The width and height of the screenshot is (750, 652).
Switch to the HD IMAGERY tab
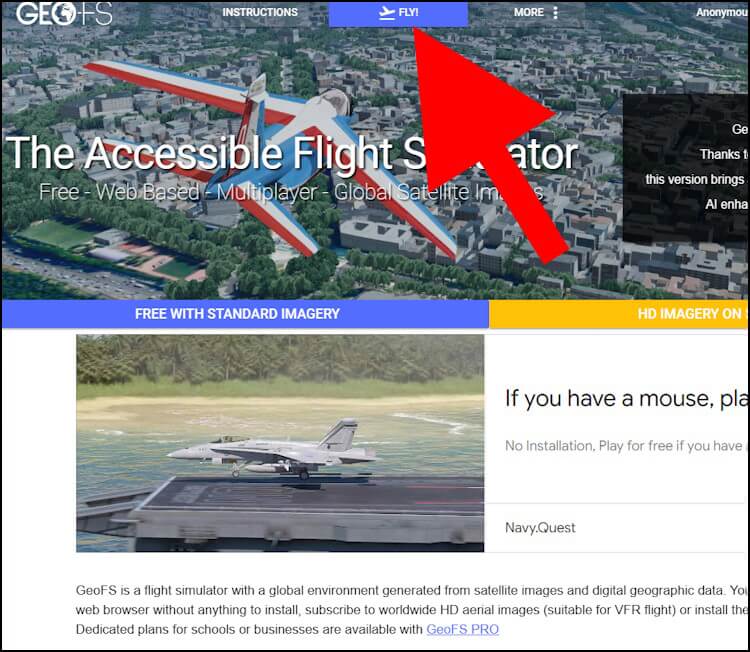619,314
